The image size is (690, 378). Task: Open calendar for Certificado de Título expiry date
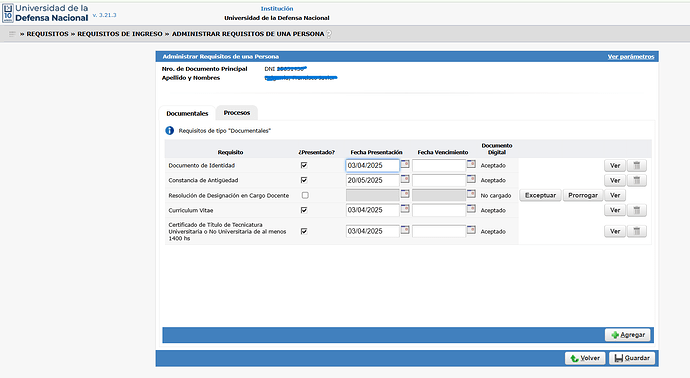tap(471, 230)
